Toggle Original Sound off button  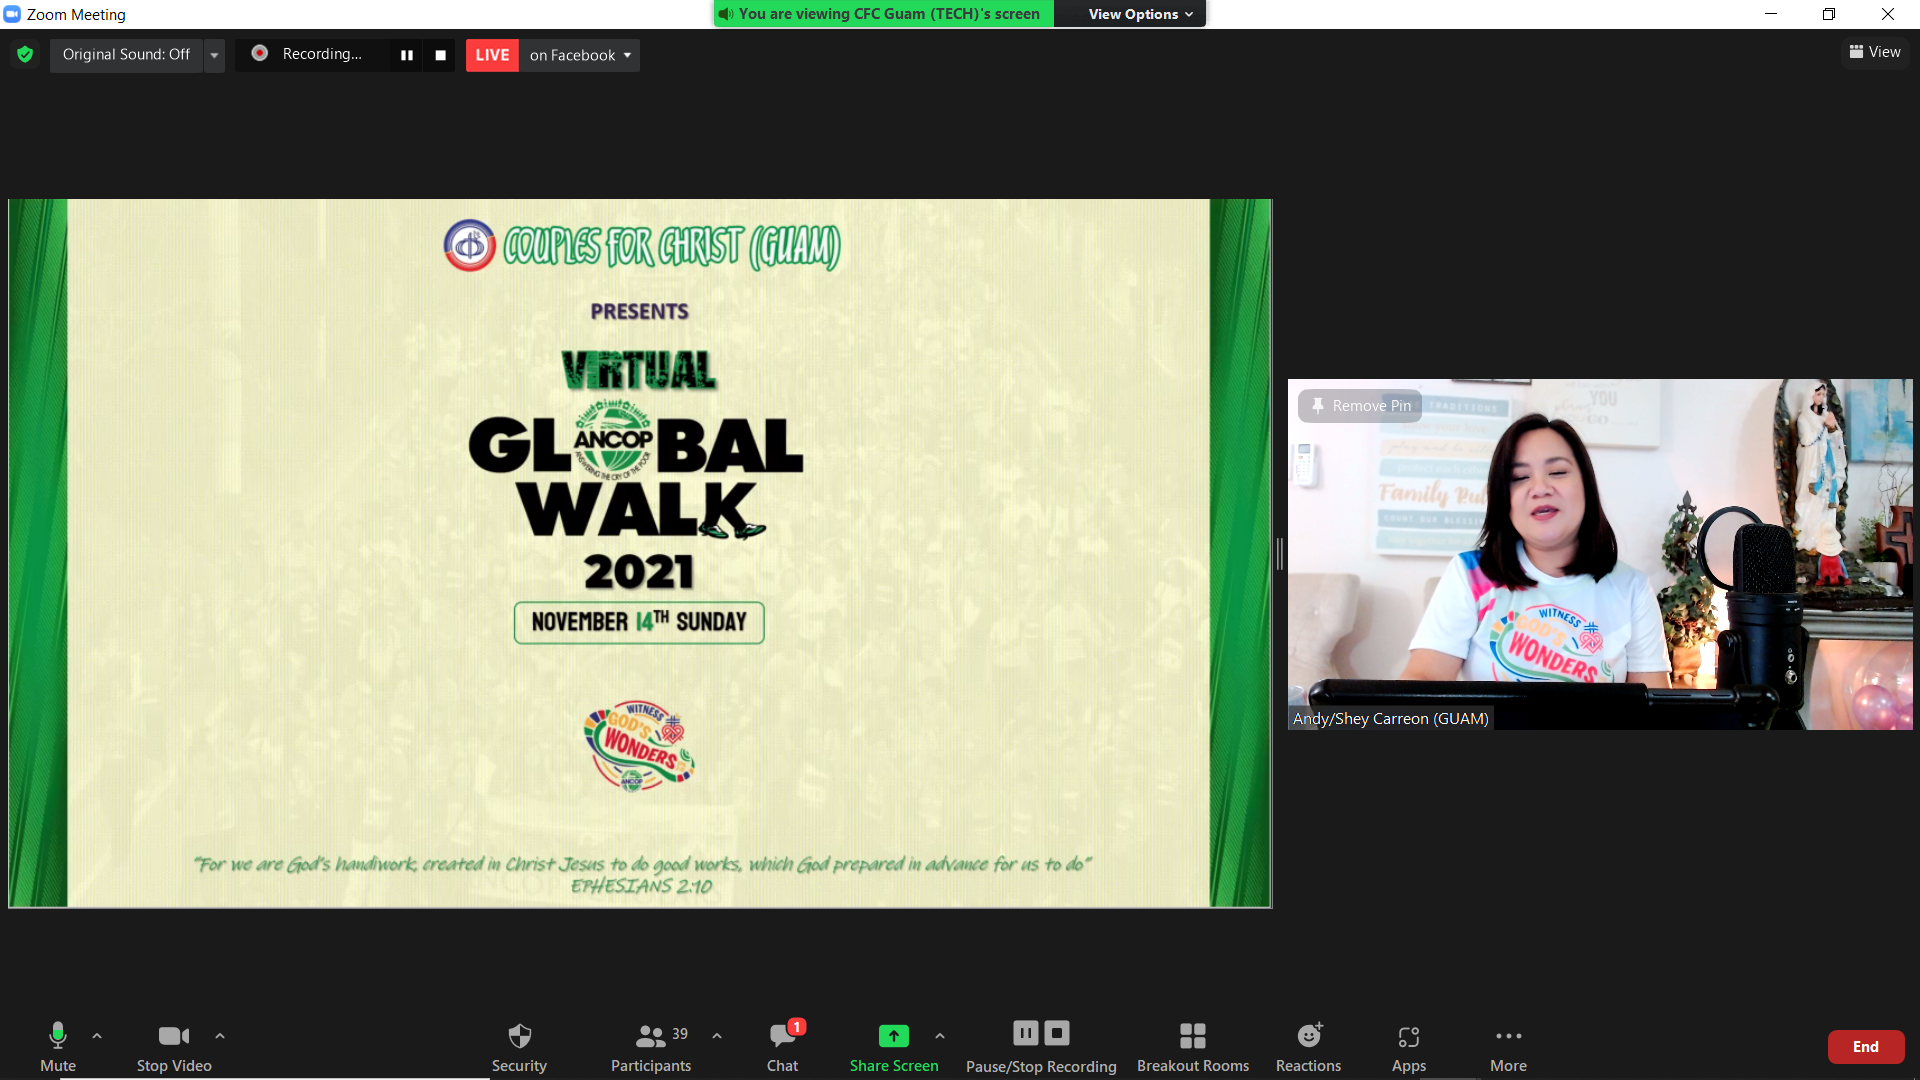(126, 54)
